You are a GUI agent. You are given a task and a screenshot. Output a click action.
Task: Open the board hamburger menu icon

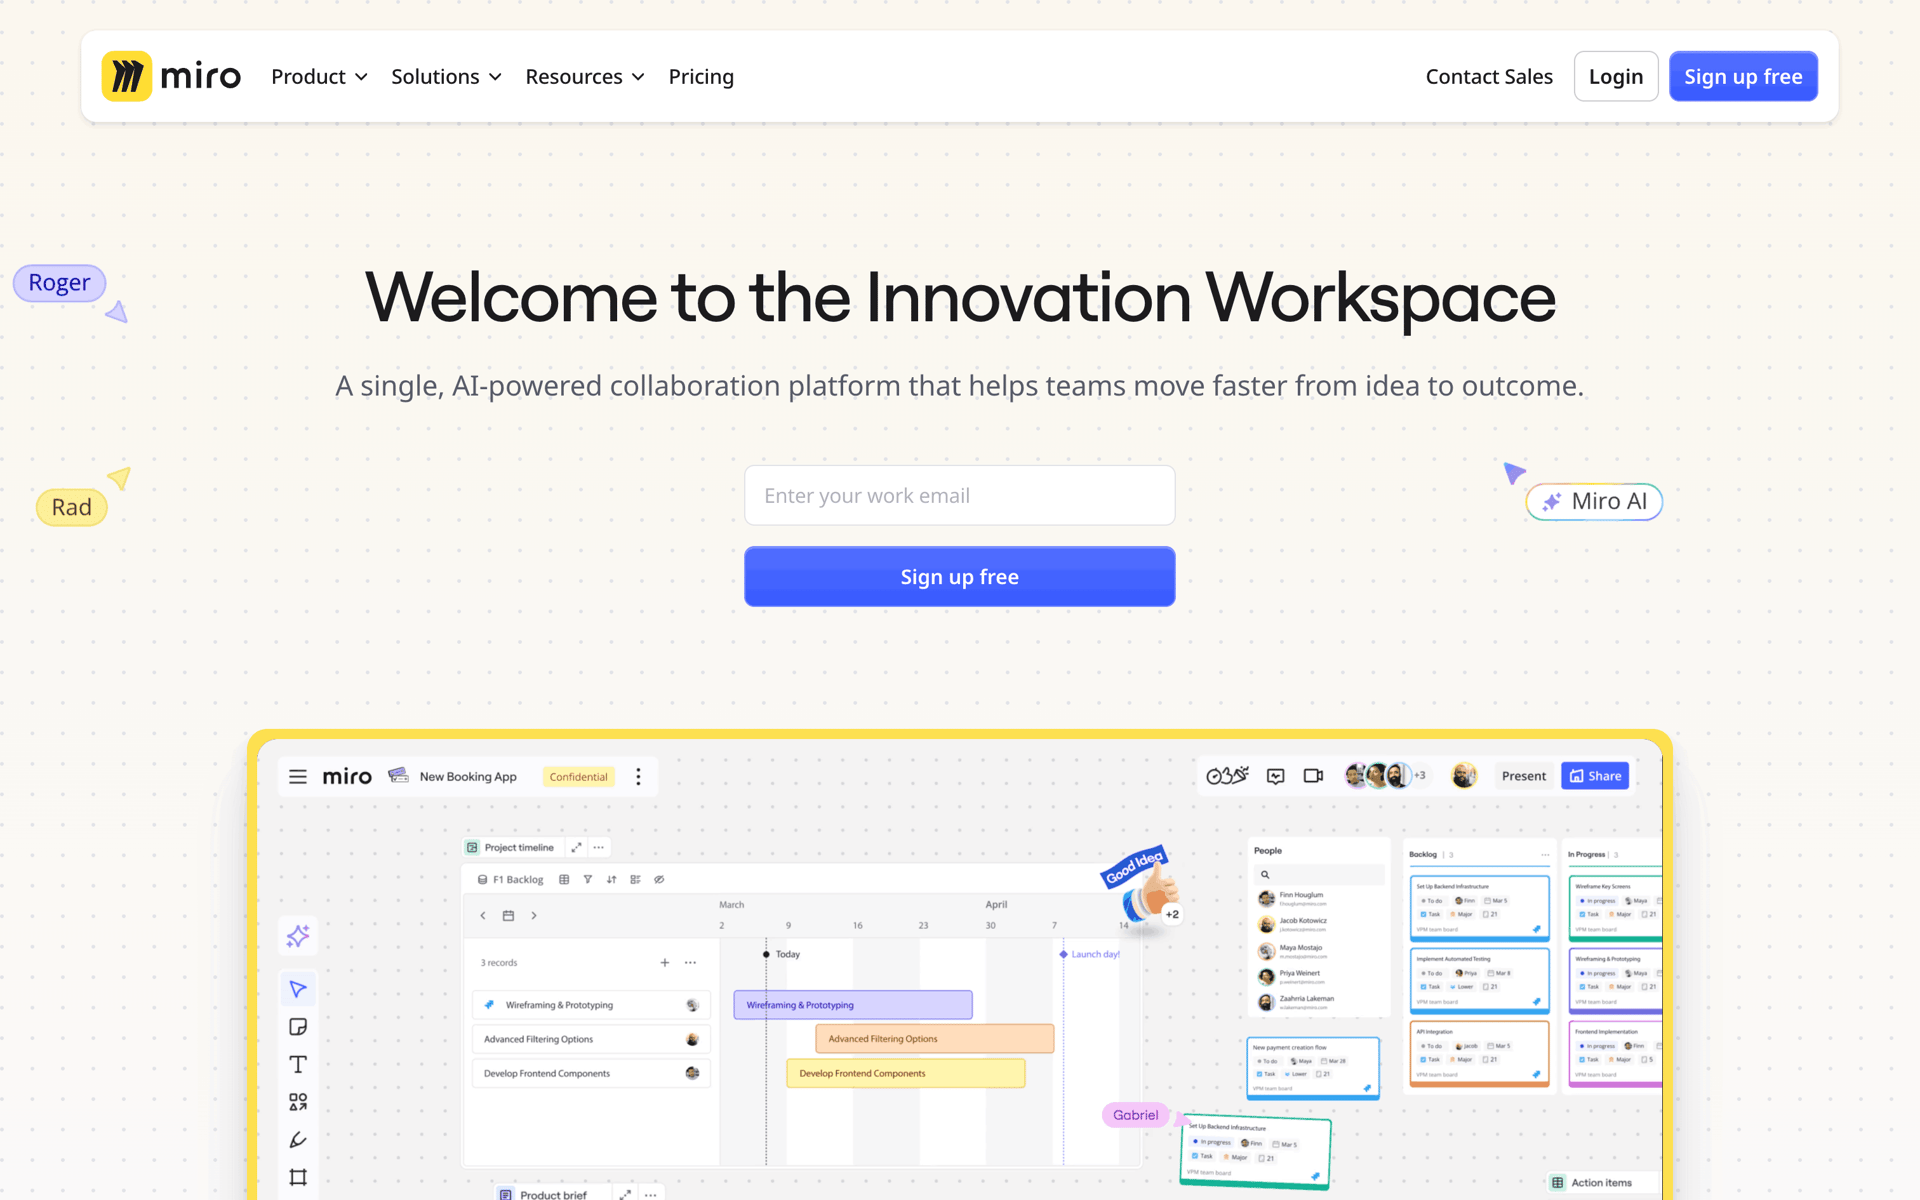pos(298,776)
